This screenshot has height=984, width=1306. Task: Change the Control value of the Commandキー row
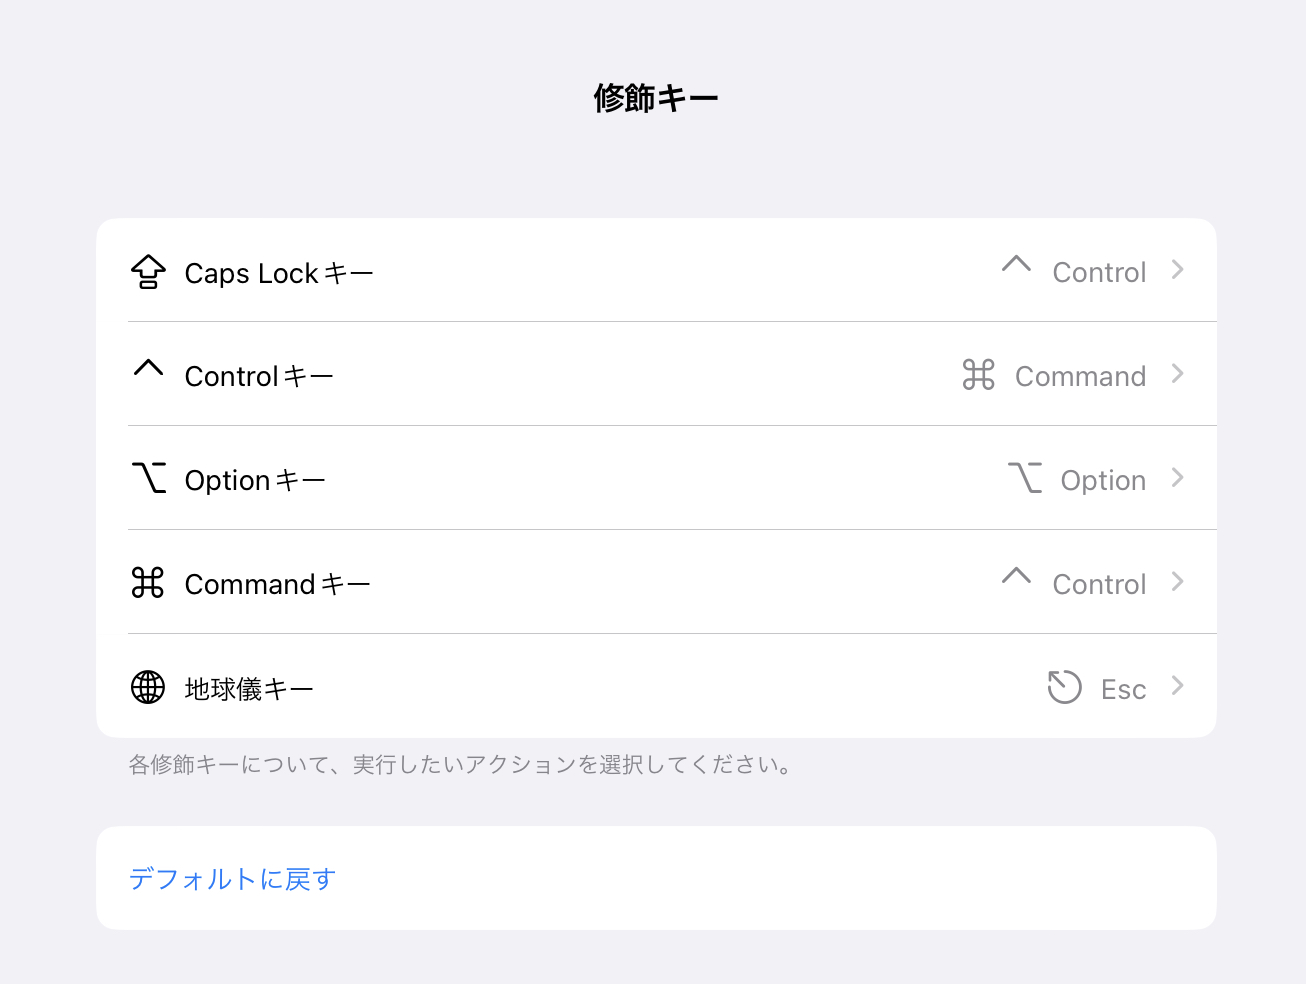(x=1099, y=584)
